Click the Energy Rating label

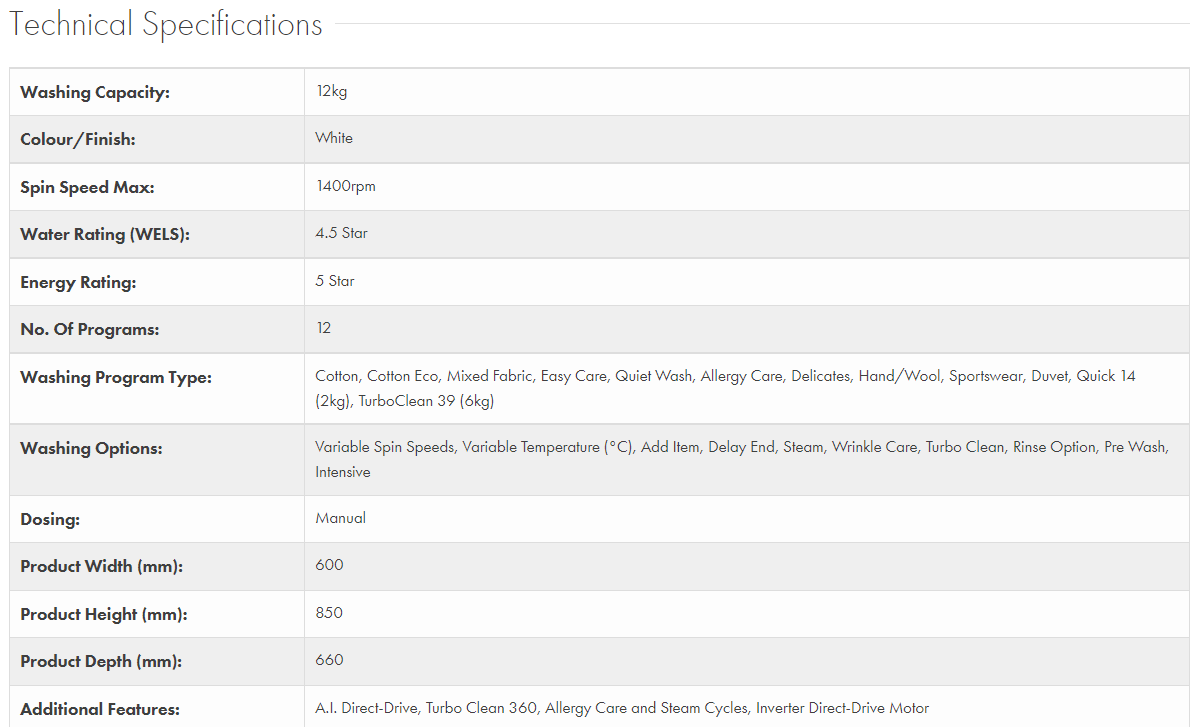tap(78, 282)
